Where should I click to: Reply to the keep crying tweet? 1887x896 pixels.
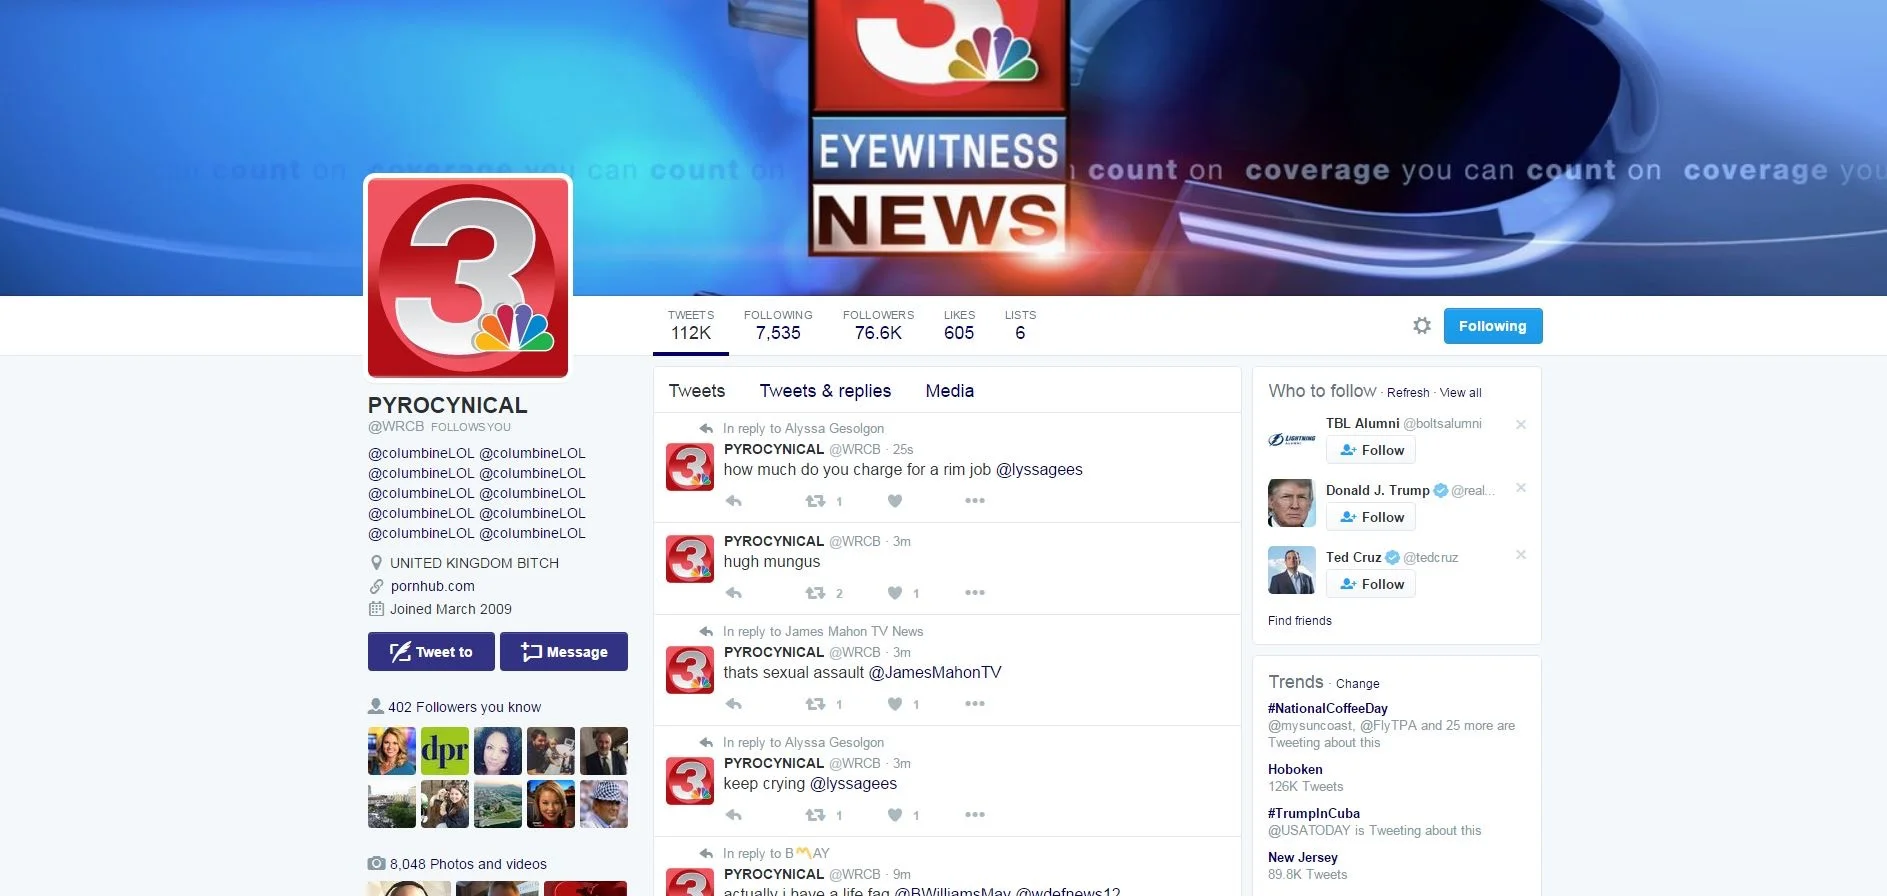[734, 815]
